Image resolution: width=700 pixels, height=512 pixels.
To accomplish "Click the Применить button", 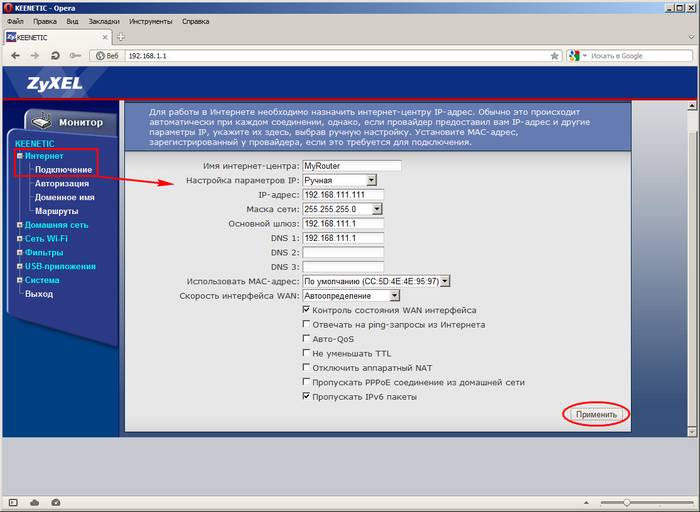I will click(596, 414).
